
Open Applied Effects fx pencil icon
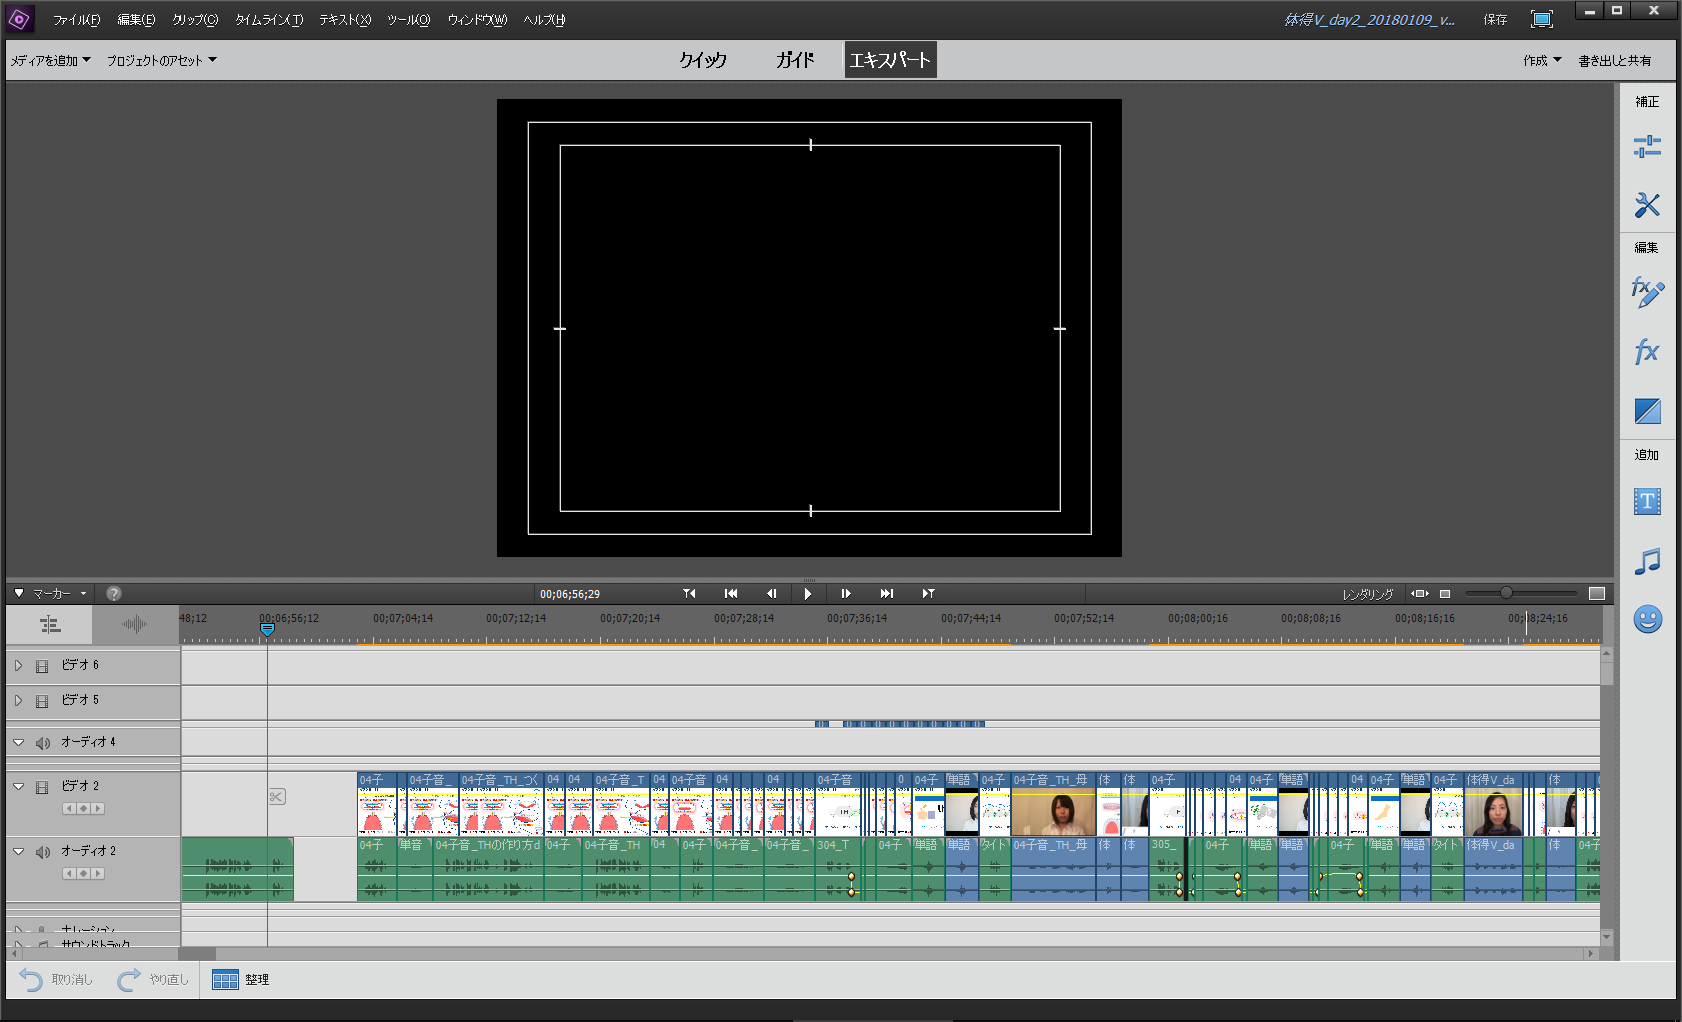coord(1647,292)
